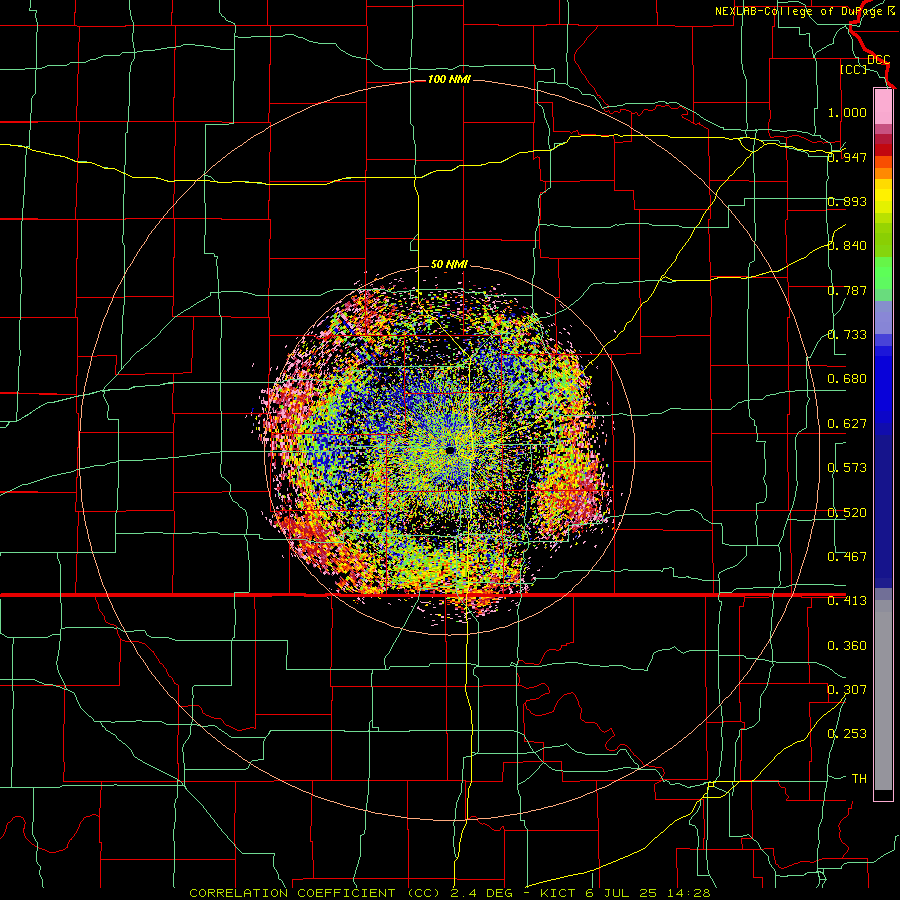This screenshot has height=900, width=900.
Task: Select the 0.307 scale value
Action: 847,690
